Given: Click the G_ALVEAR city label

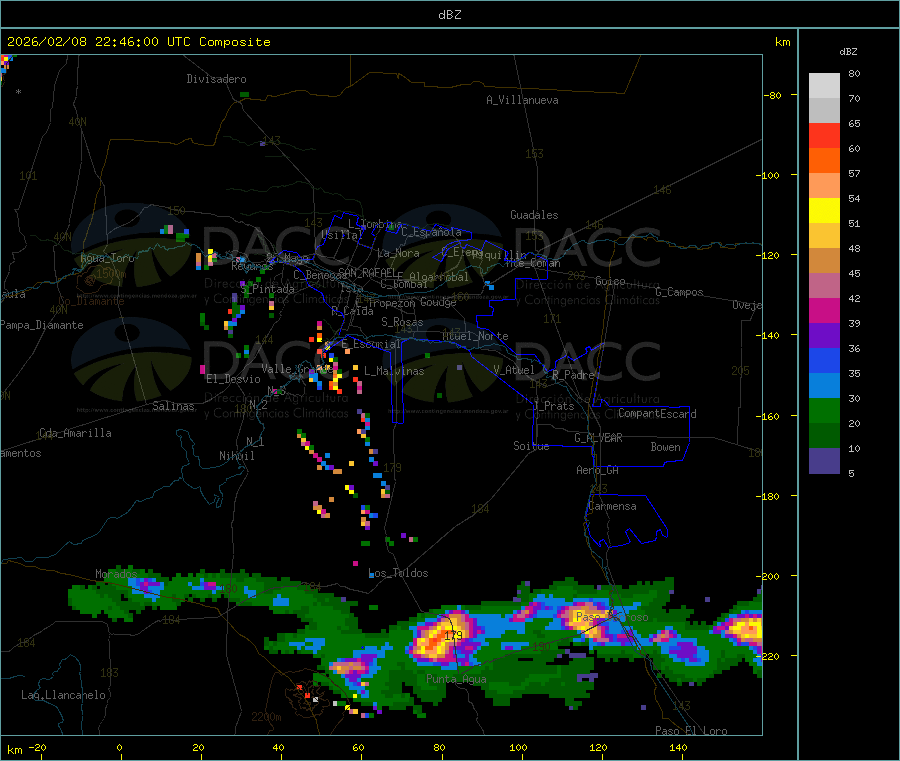Looking at the screenshot, I should point(598,438).
